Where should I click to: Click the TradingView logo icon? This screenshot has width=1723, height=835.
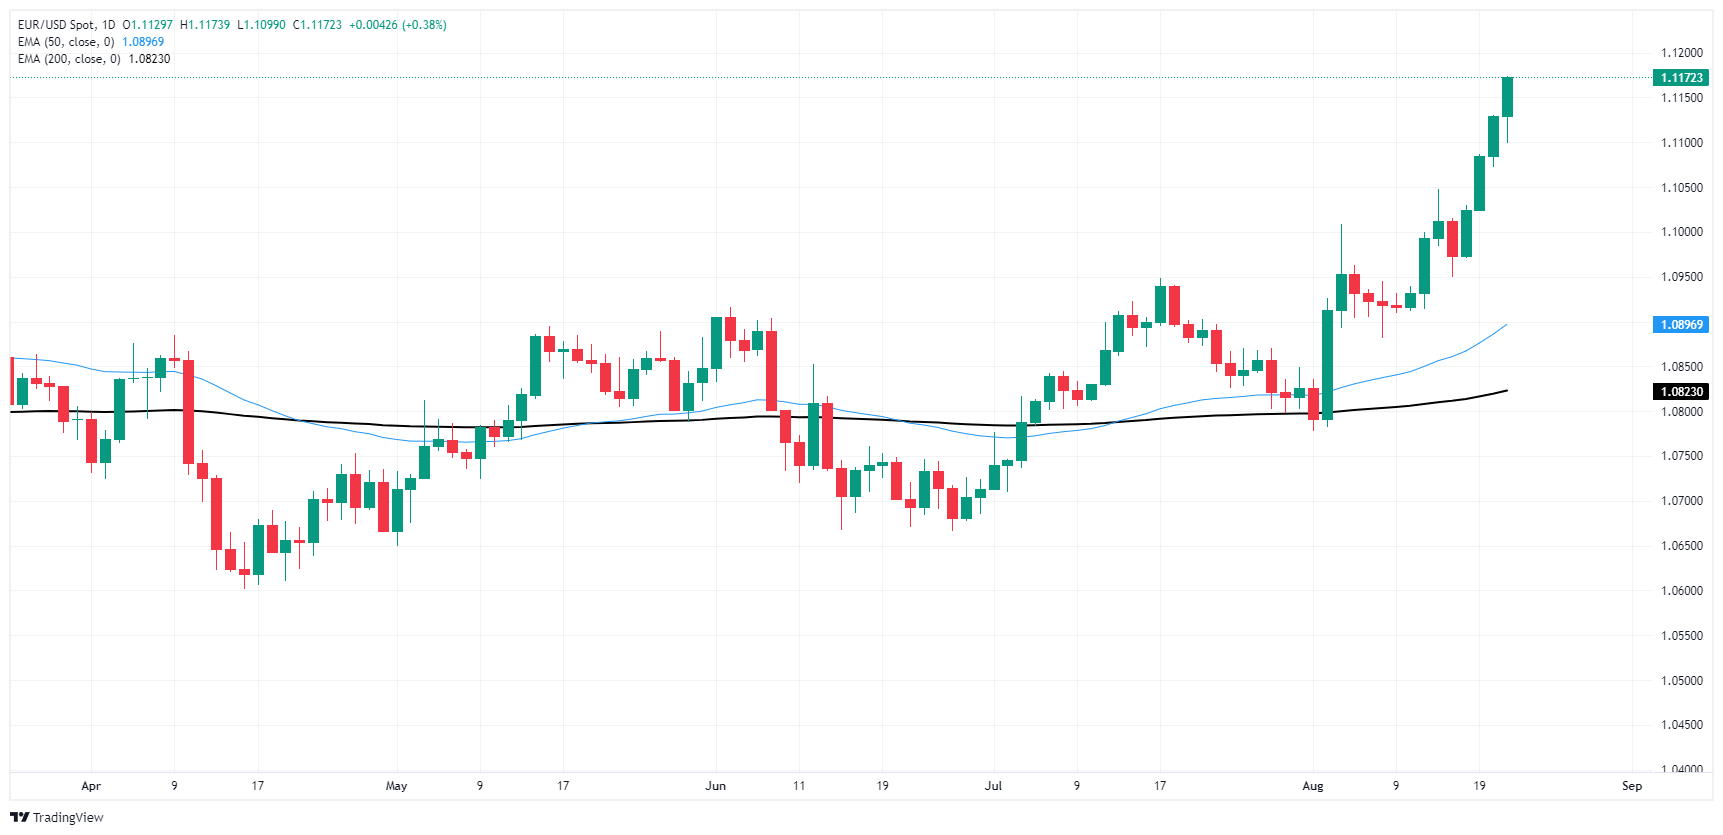pyautogui.click(x=19, y=817)
